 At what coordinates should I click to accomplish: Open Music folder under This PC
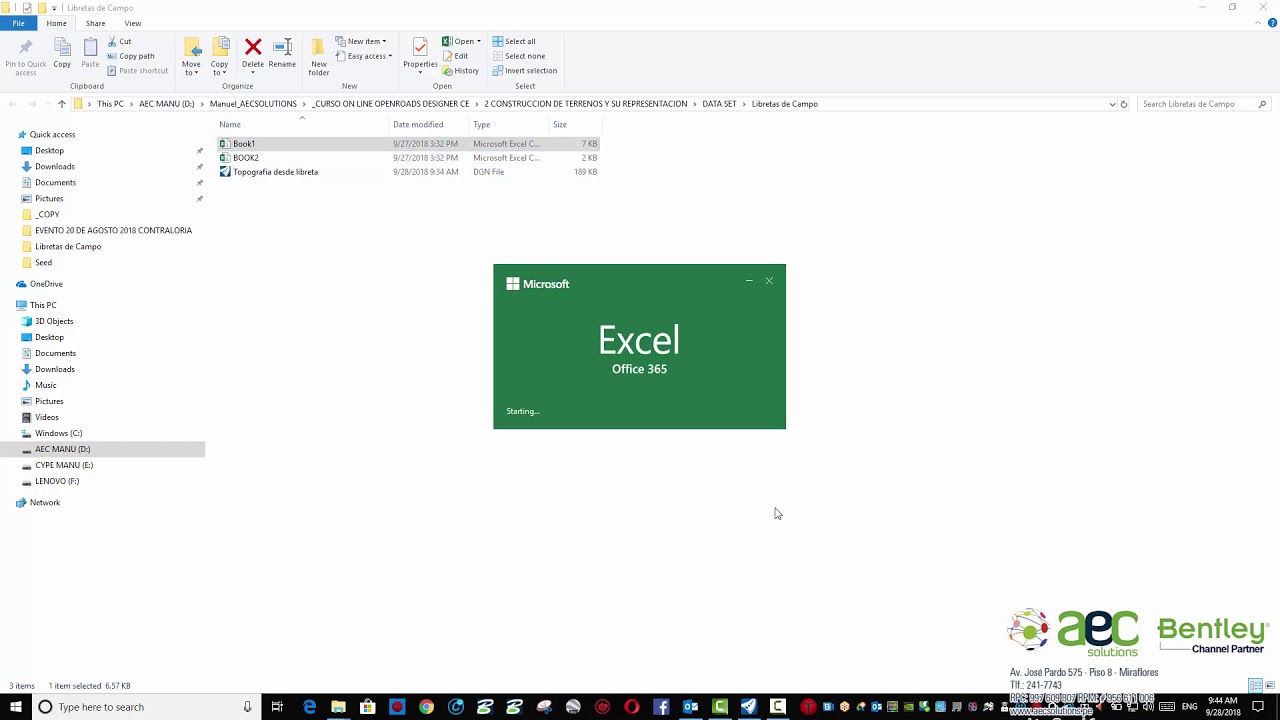point(45,385)
